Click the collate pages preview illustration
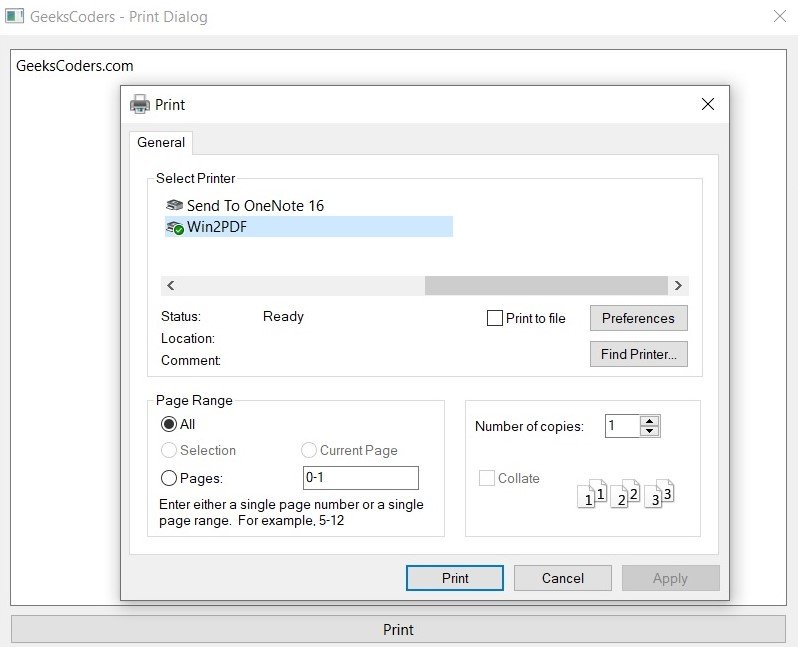The height and width of the screenshot is (647, 798). tap(625, 493)
